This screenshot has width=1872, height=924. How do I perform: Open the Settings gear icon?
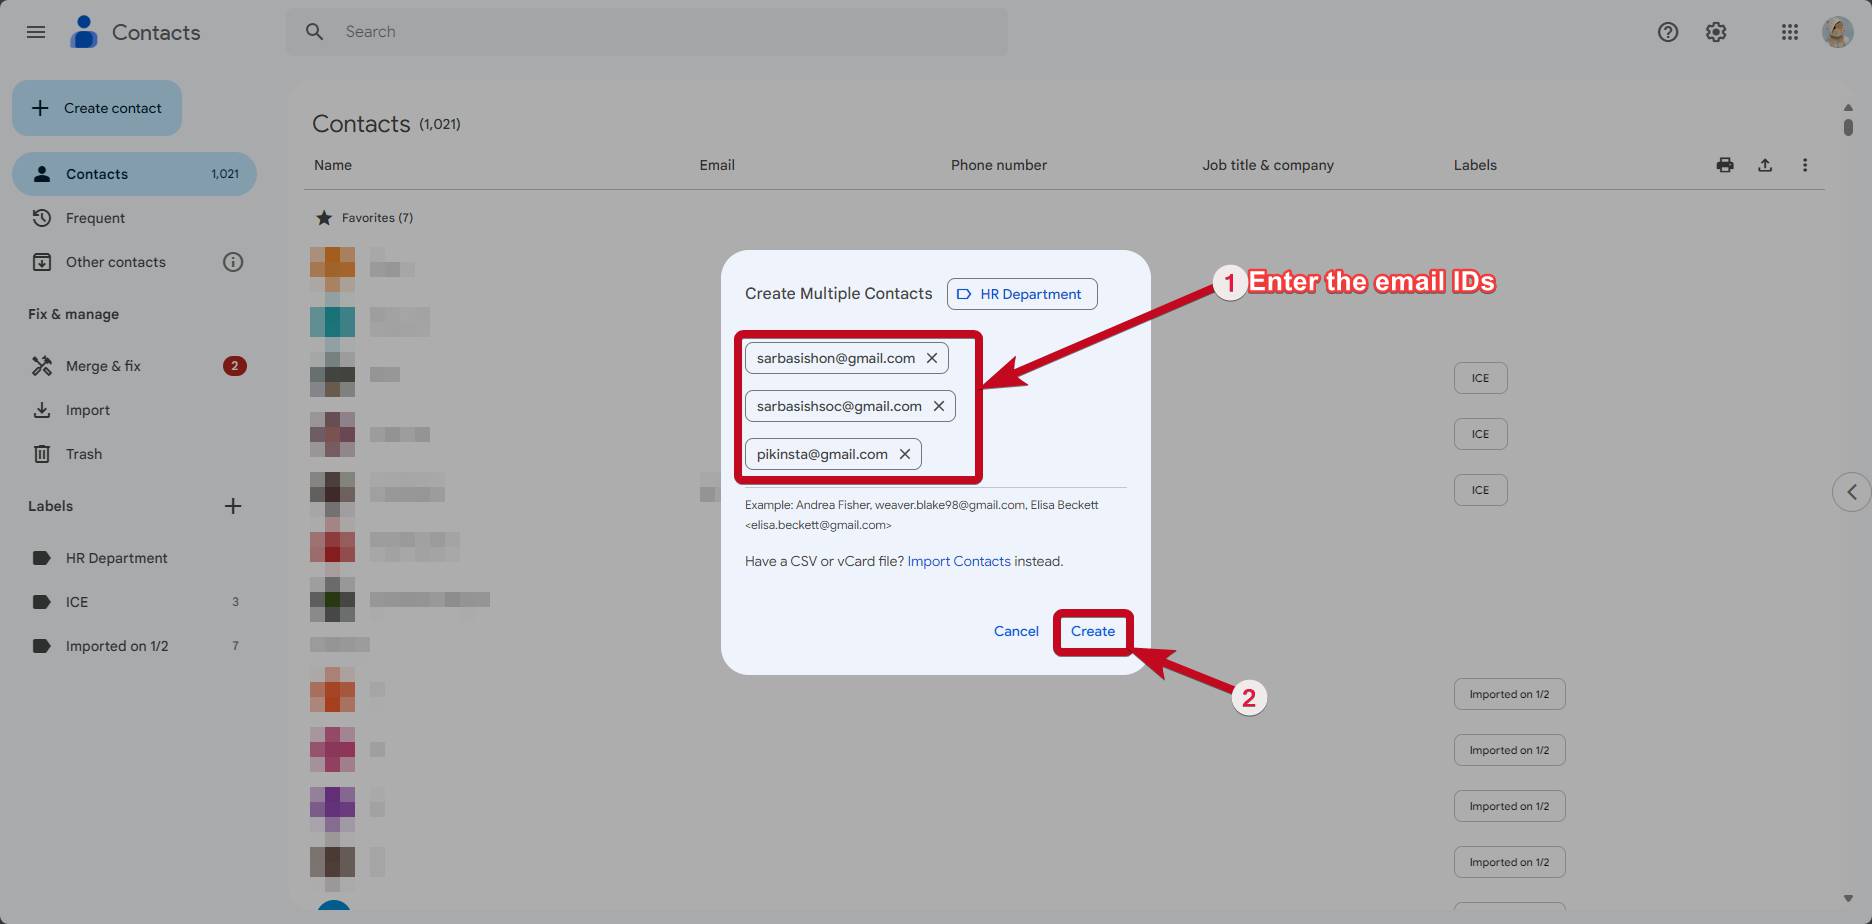click(1716, 32)
